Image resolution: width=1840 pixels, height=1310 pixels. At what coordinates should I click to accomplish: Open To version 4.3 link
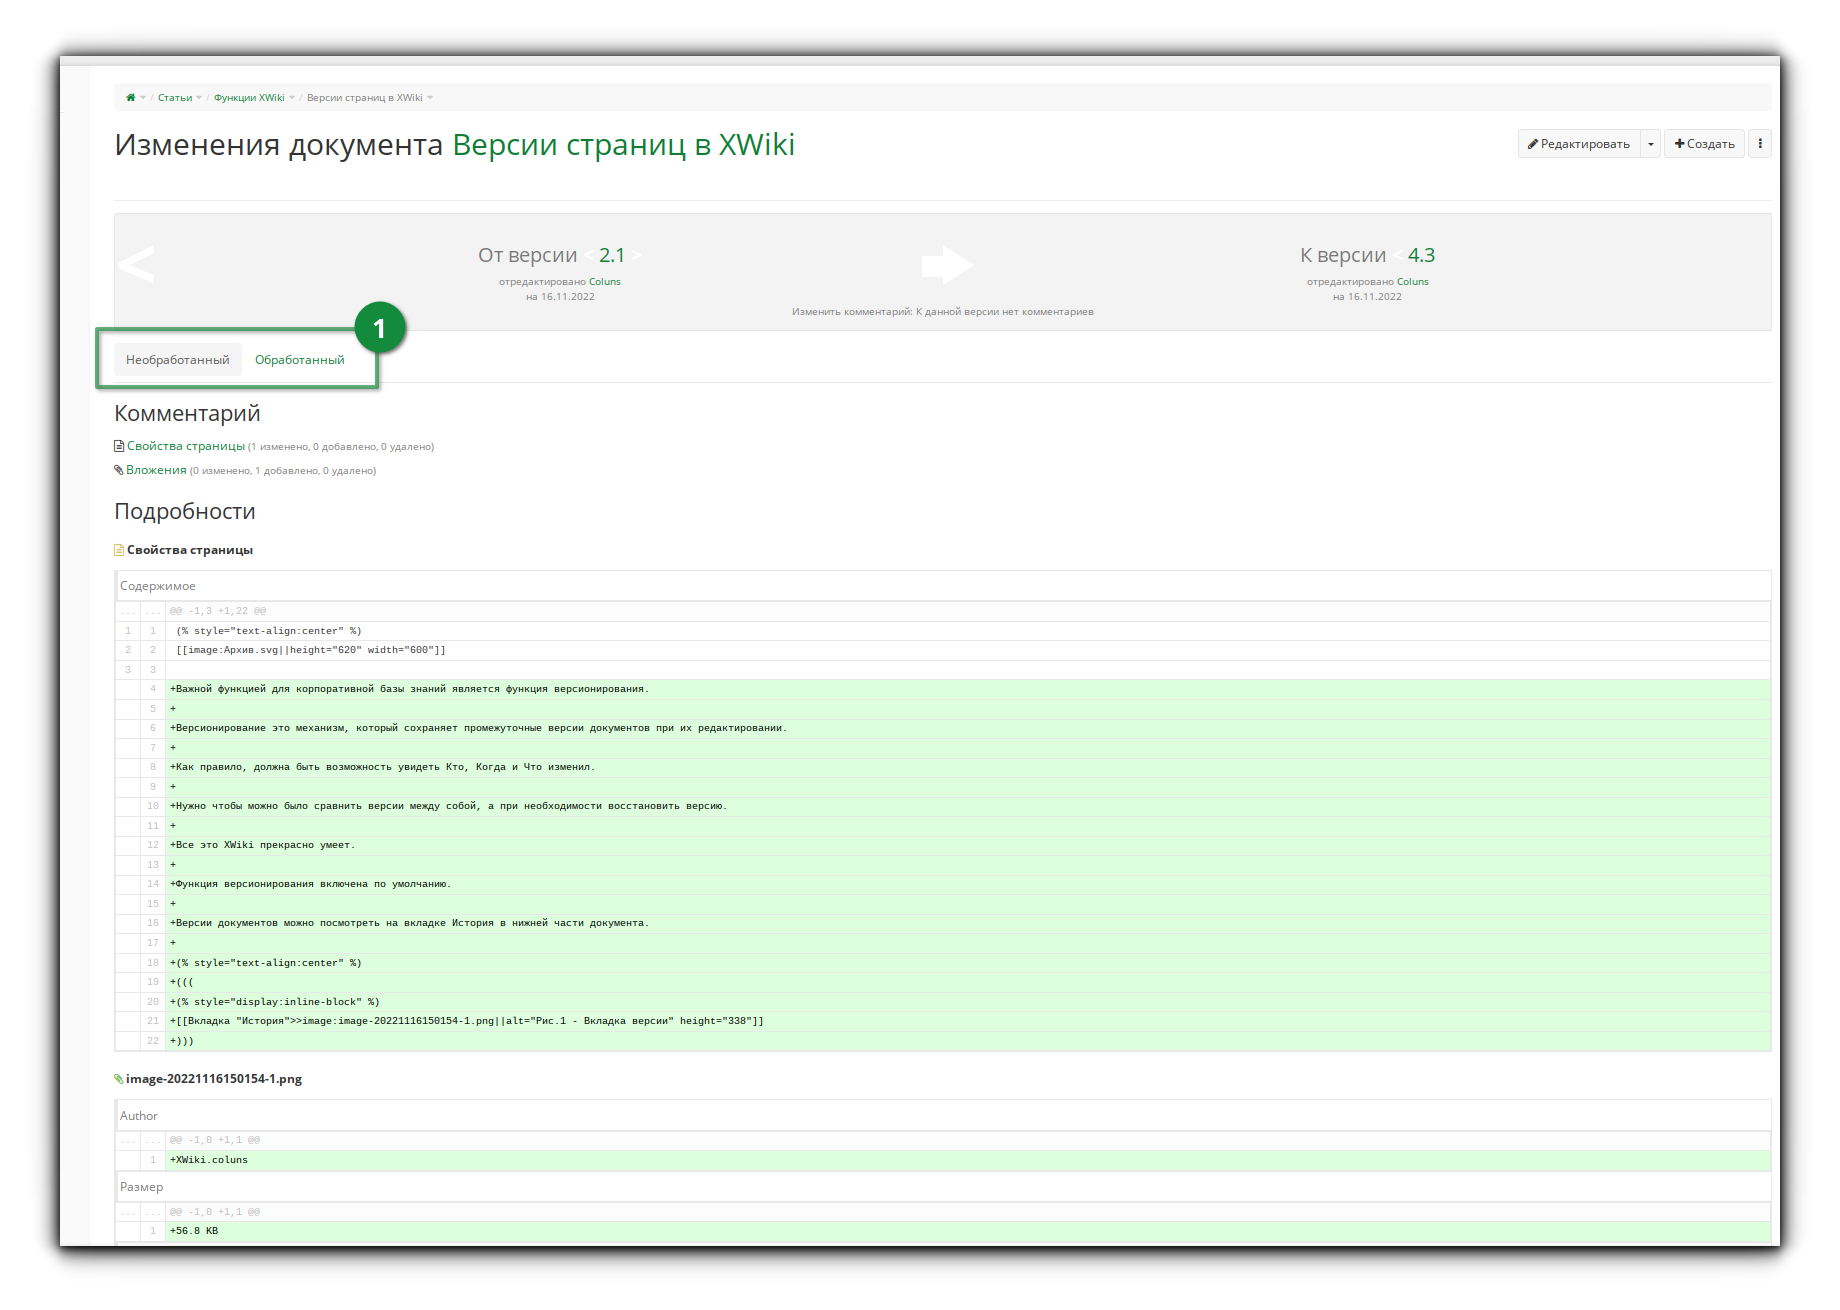click(x=1421, y=255)
